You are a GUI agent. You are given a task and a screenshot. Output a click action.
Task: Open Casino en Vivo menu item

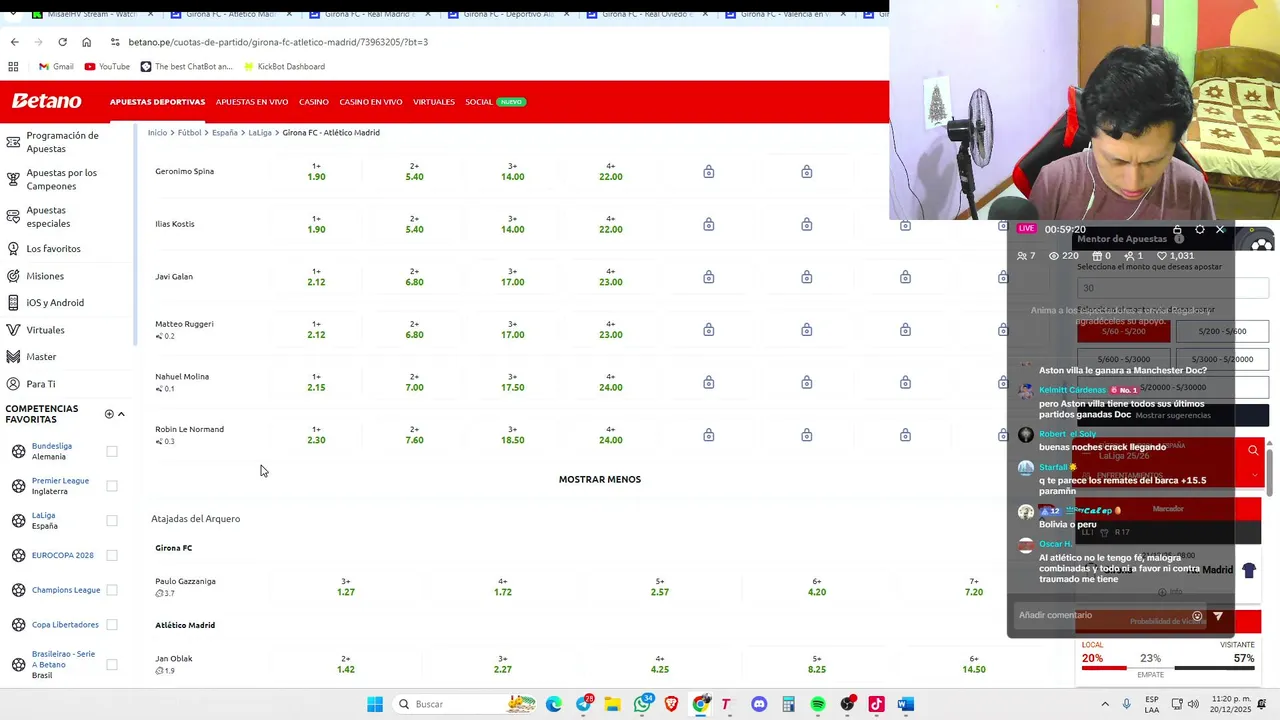[x=371, y=102]
